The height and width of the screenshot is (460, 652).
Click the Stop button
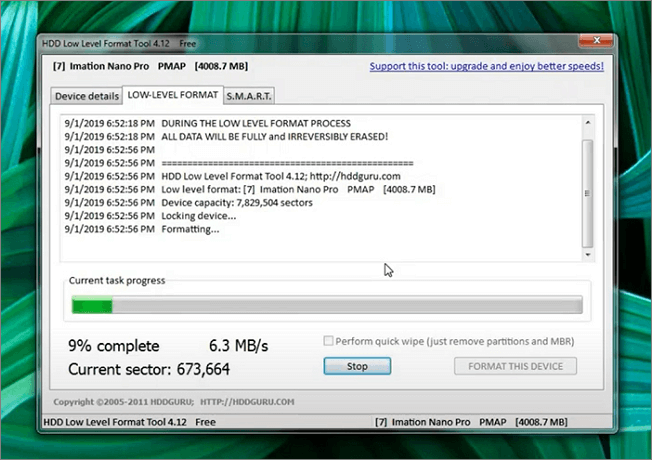click(357, 366)
